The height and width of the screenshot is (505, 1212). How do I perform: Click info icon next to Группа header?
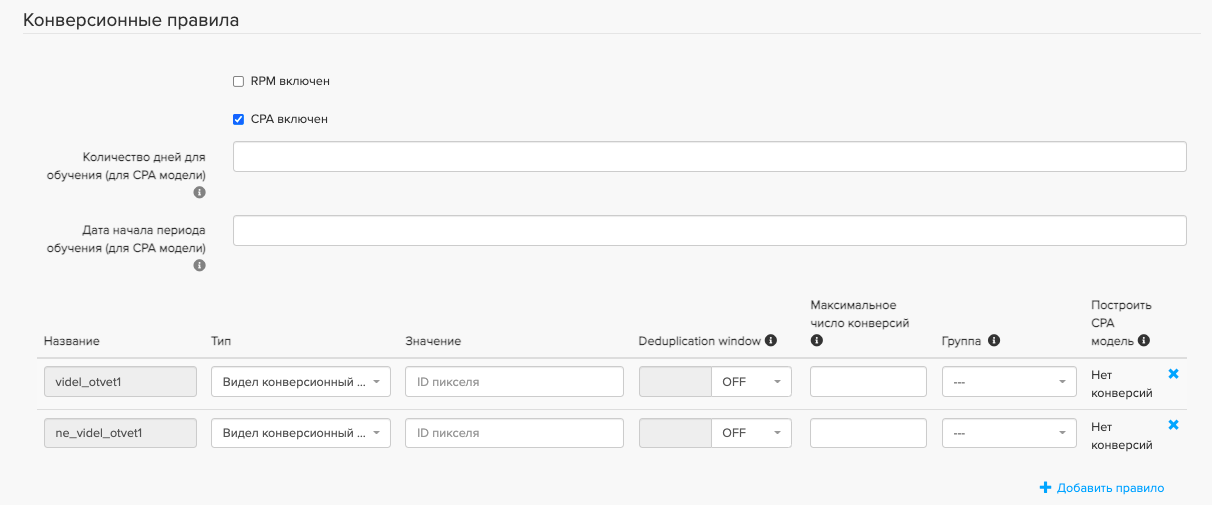(994, 340)
